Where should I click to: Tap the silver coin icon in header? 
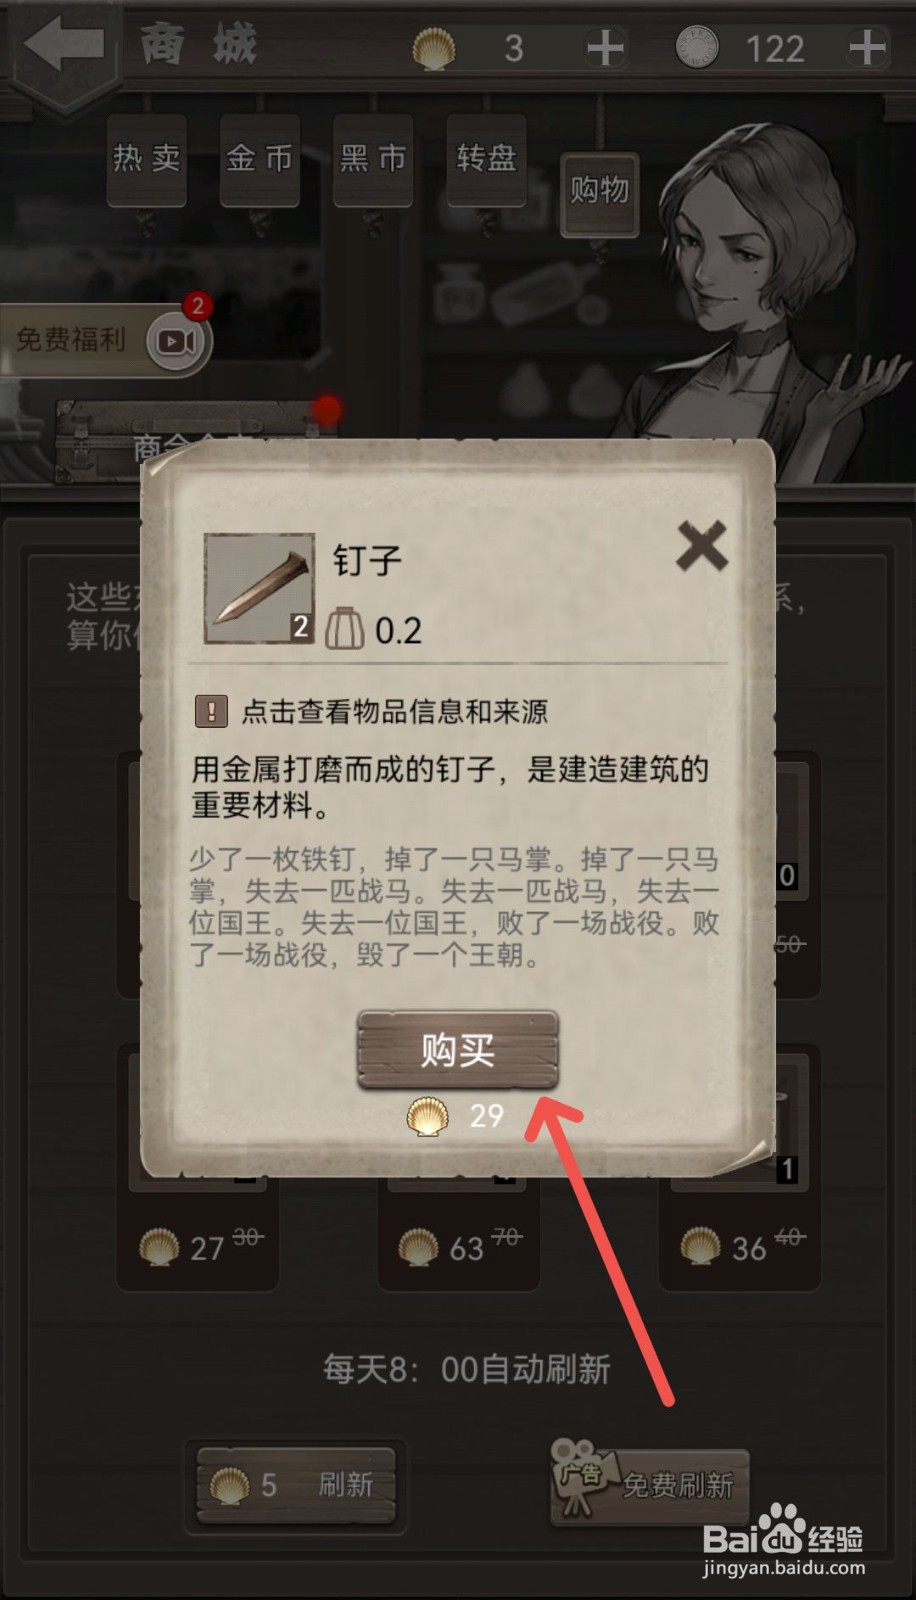coord(697,47)
